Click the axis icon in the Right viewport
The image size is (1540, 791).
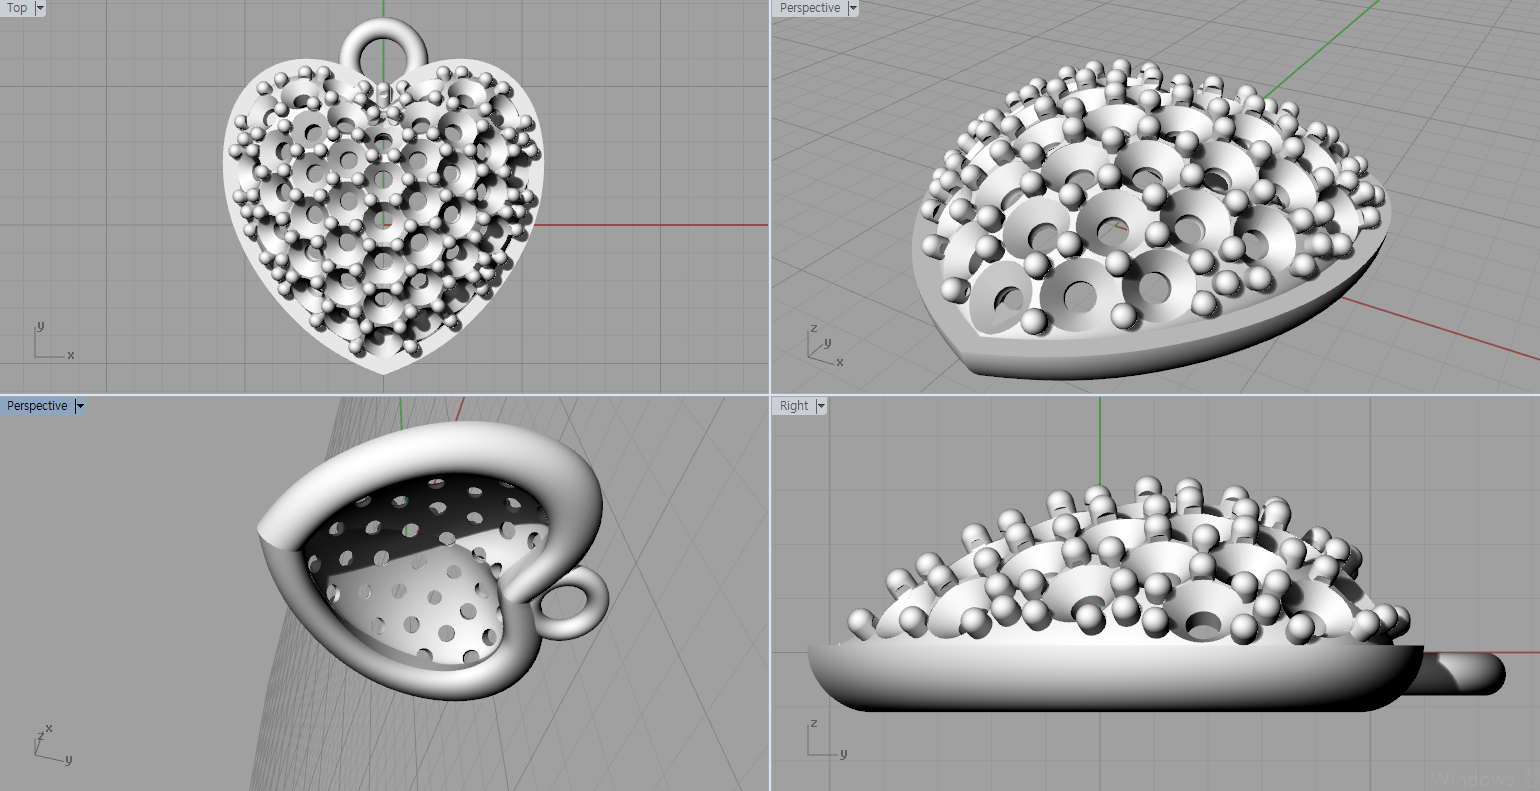(824, 740)
